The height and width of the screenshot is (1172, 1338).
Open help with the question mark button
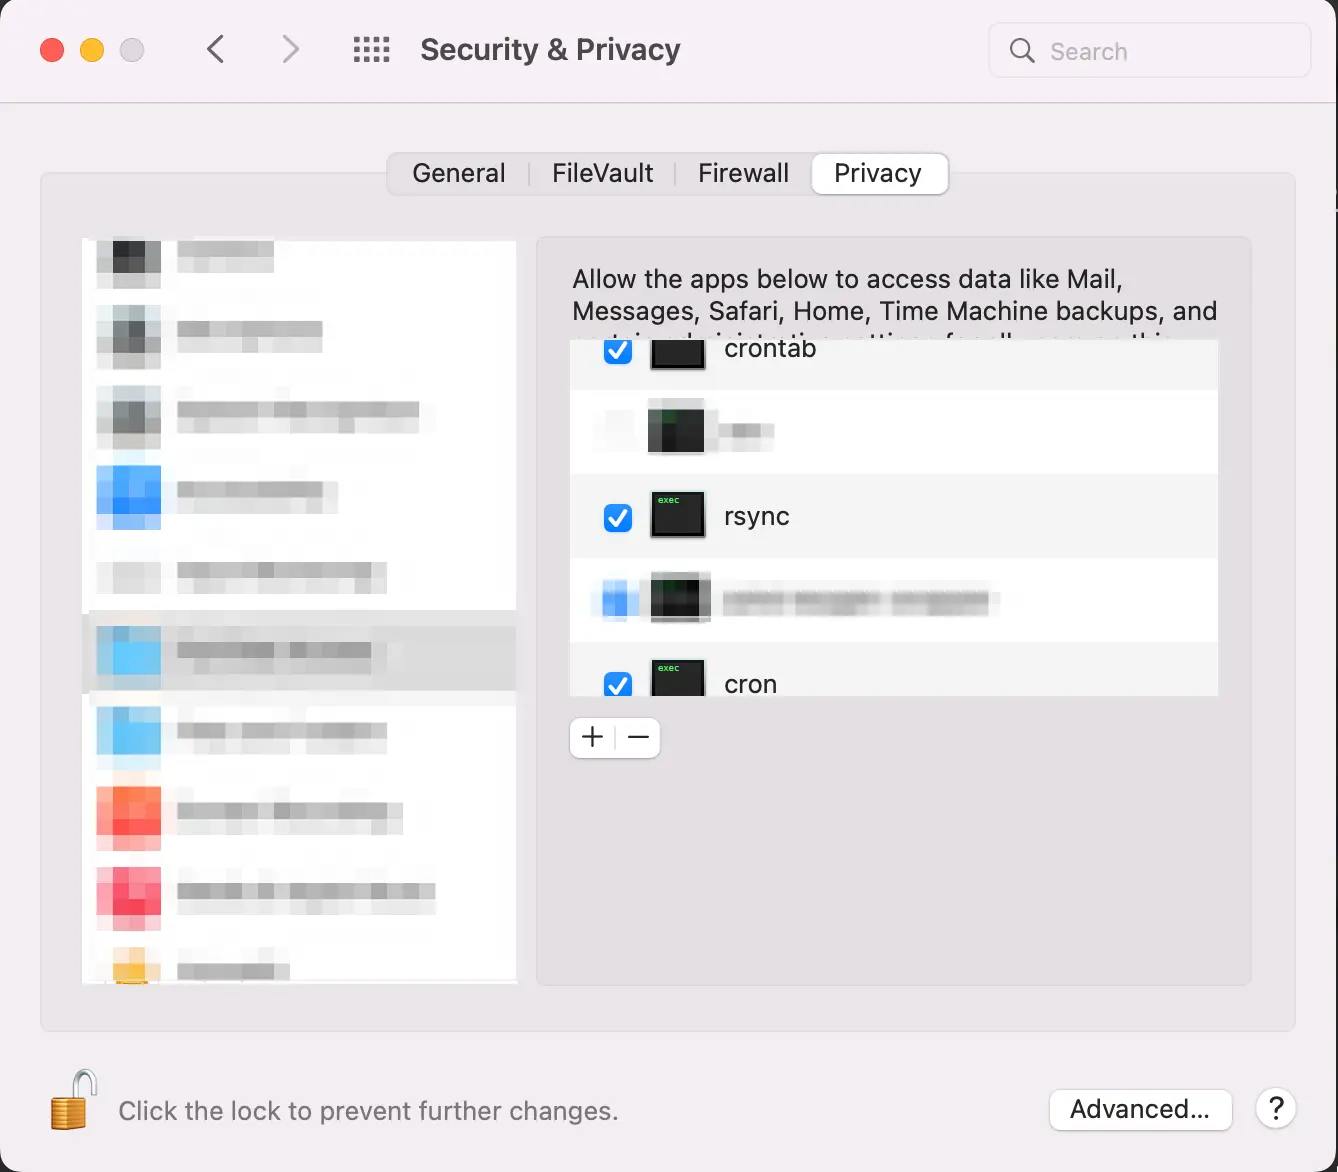click(1276, 1108)
